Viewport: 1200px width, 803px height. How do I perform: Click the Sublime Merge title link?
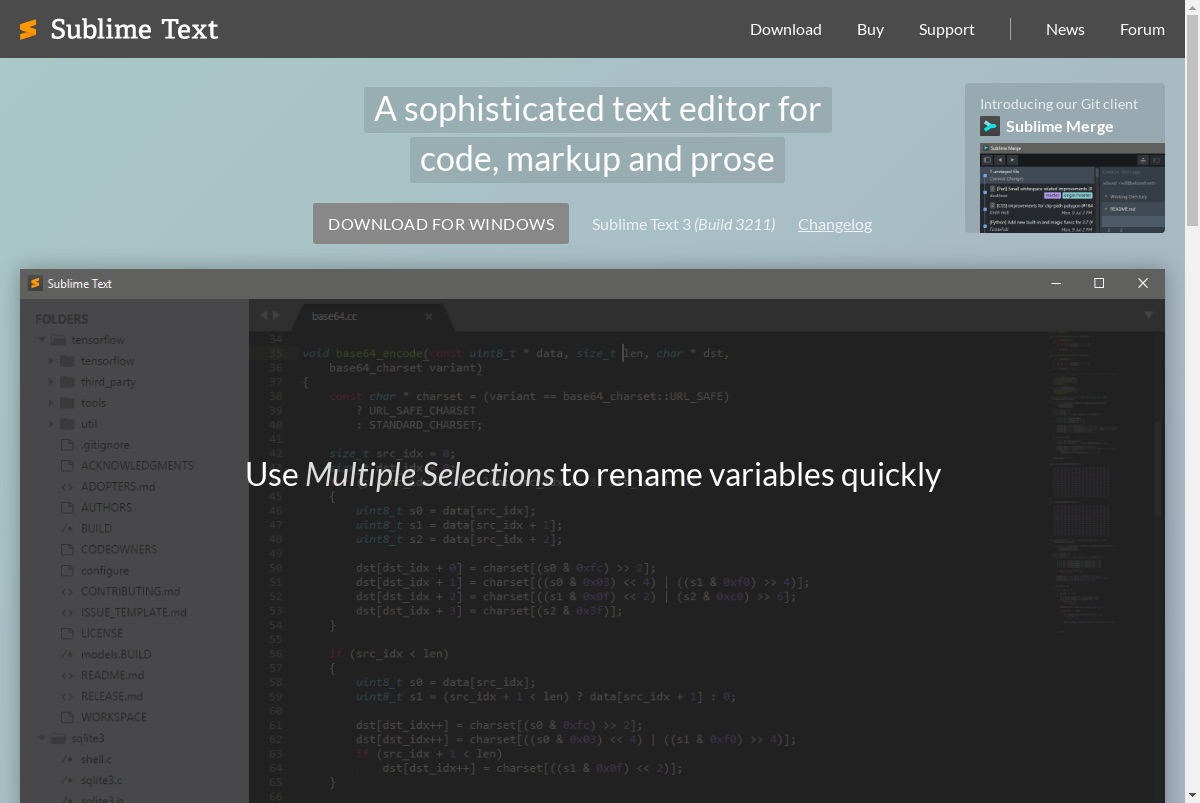click(x=1059, y=126)
